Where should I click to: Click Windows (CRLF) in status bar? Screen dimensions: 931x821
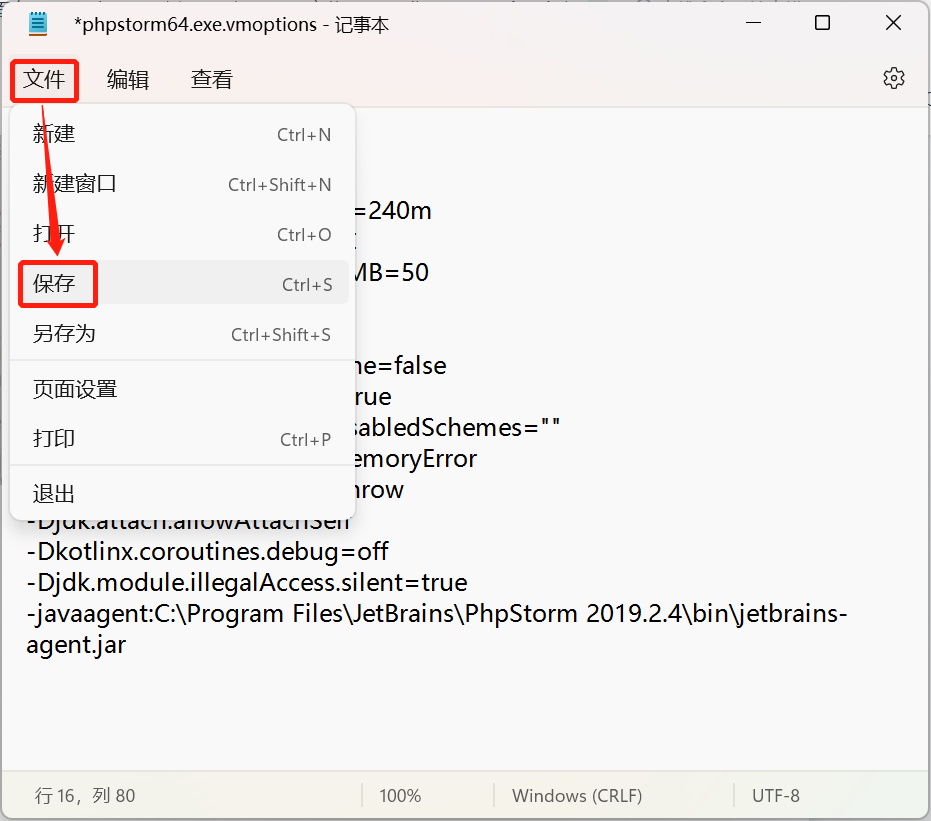(577, 795)
